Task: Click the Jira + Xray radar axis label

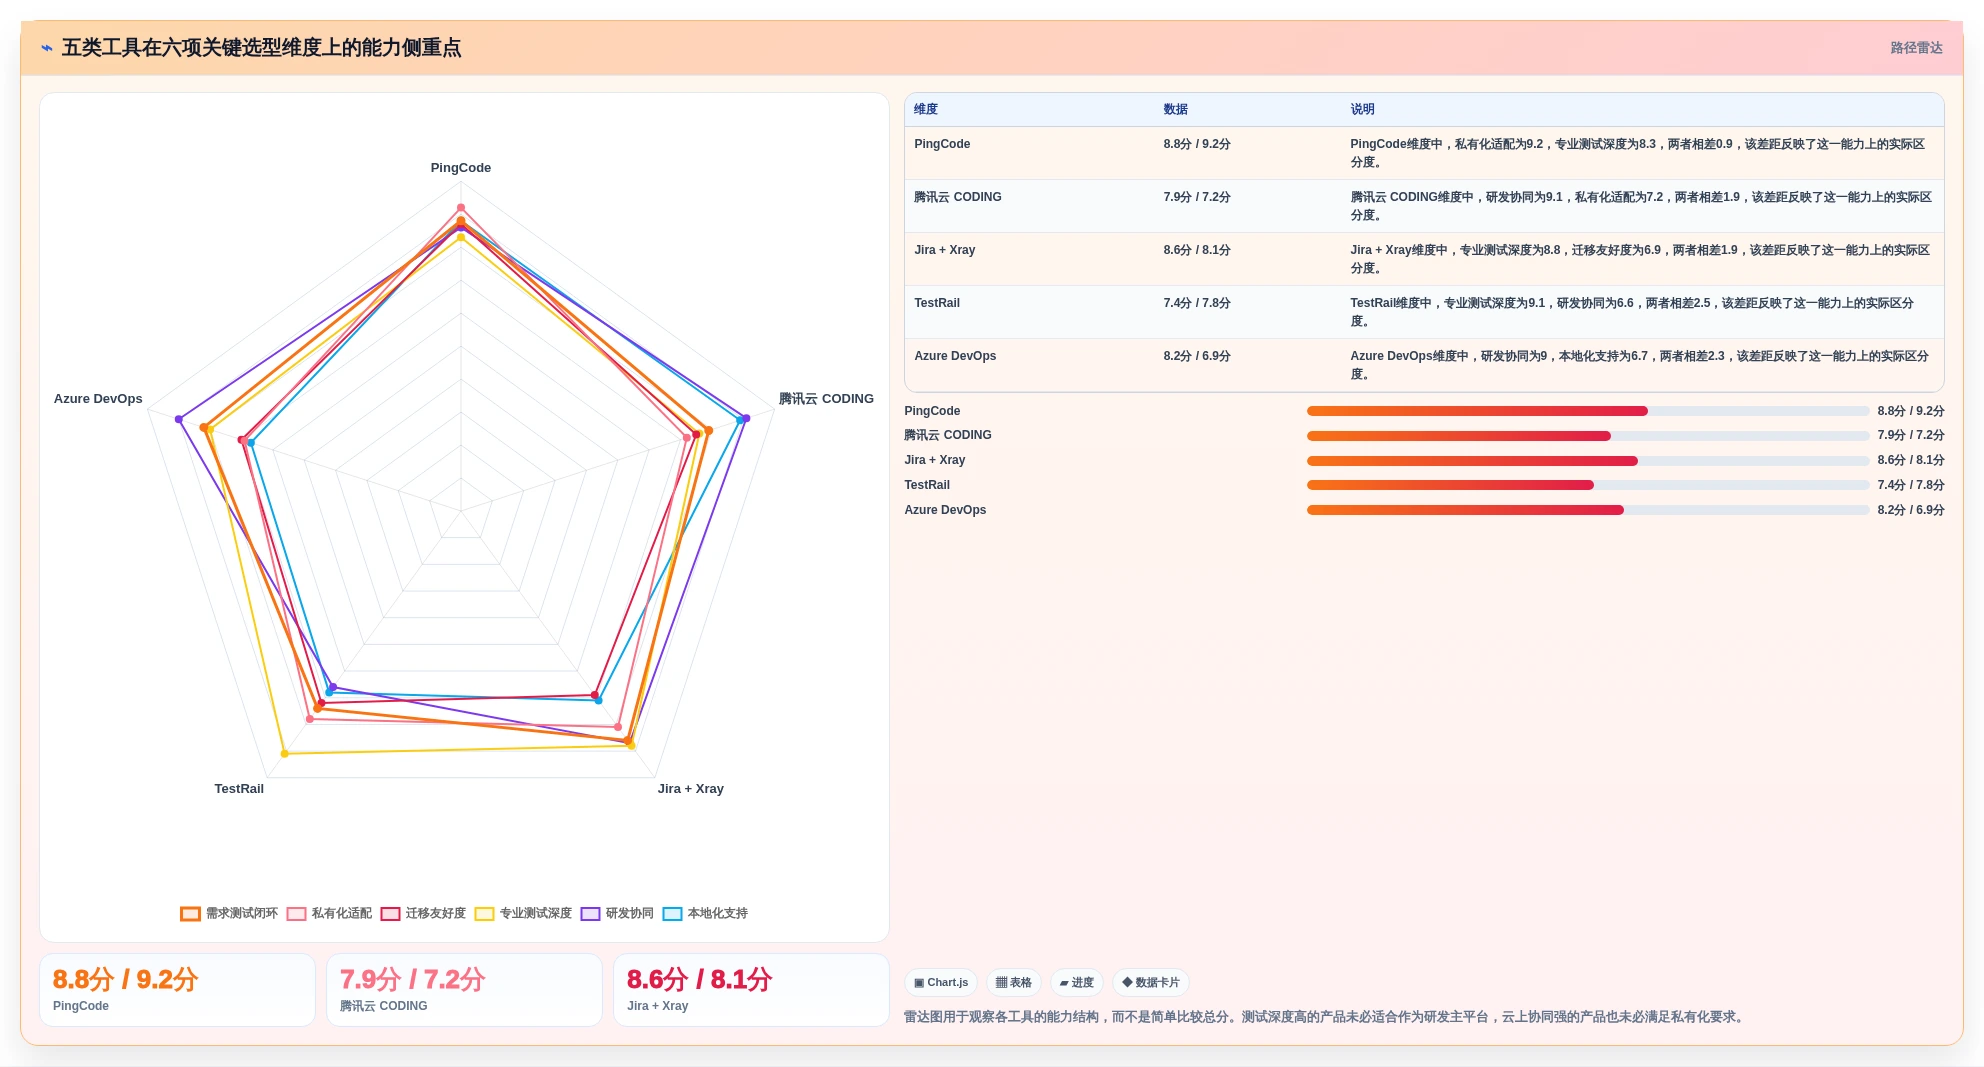Action: pos(691,789)
